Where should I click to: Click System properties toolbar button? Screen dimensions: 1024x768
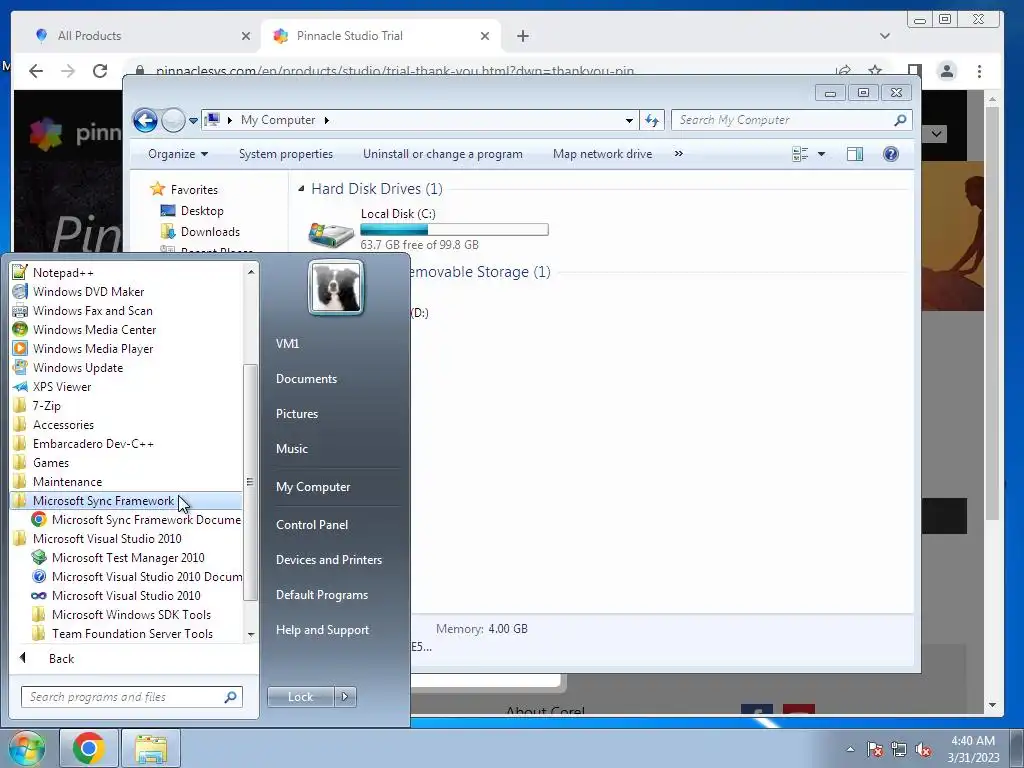pyautogui.click(x=285, y=154)
